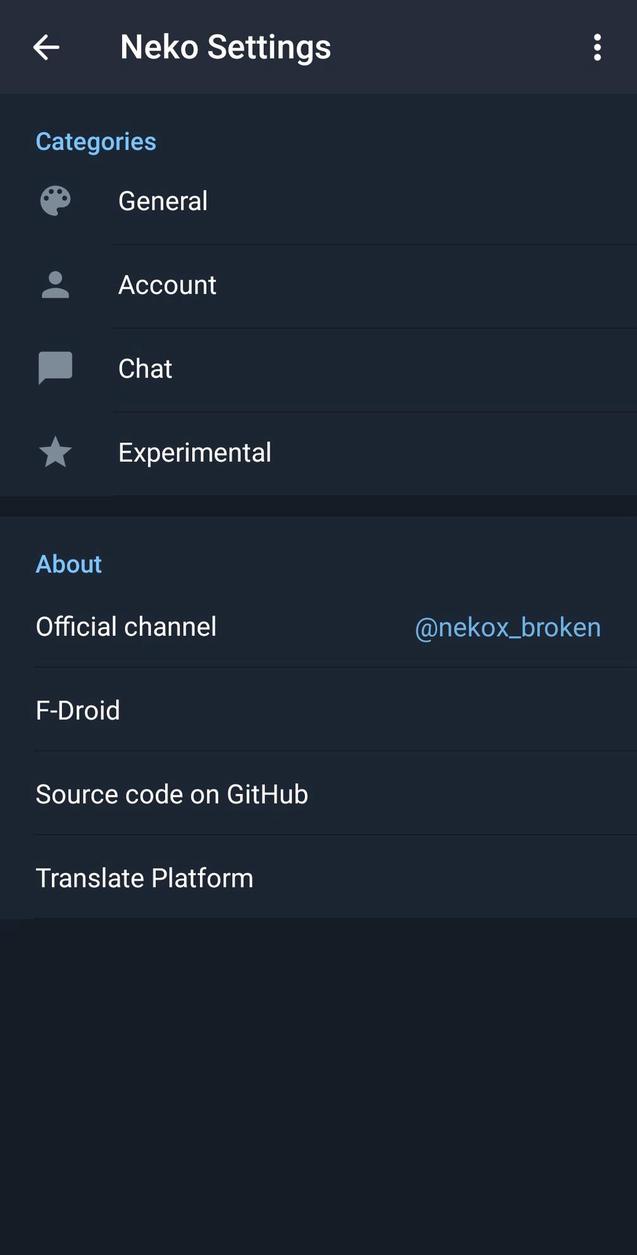Click the About section header
Screen dimensions: 637x1255
coord(68,564)
